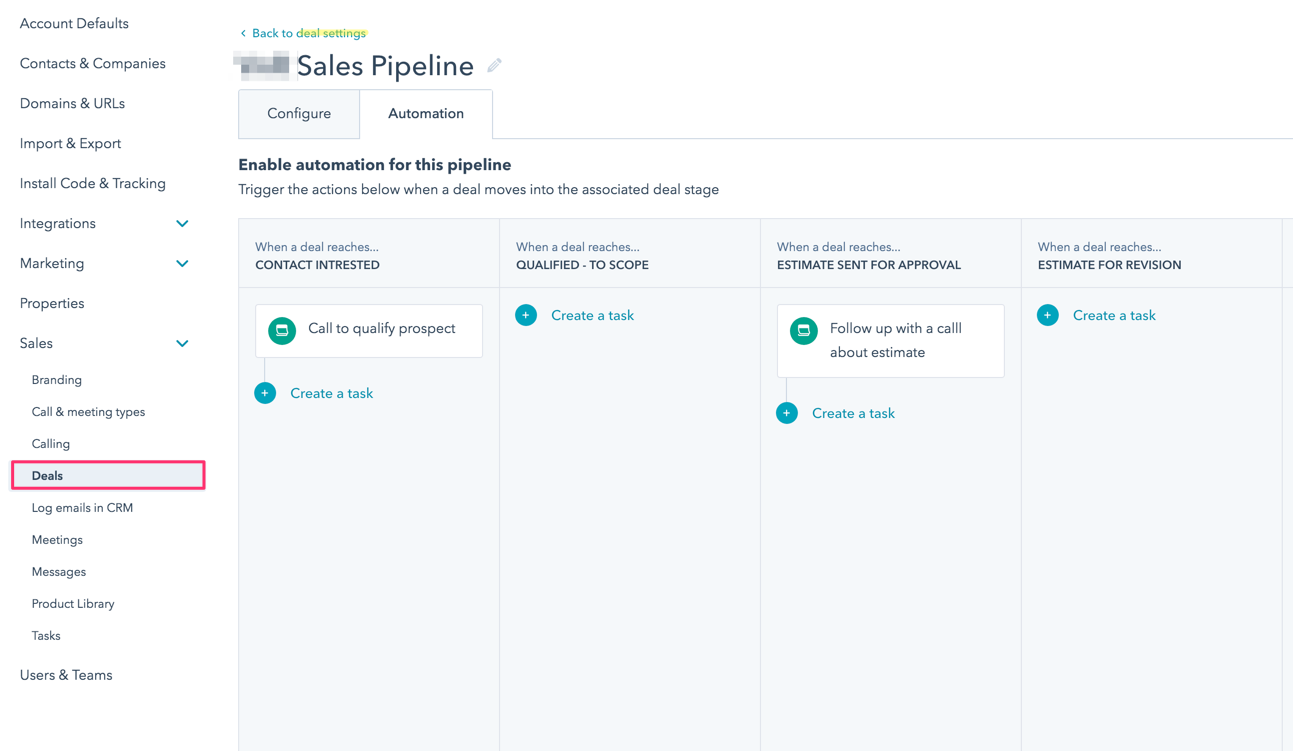This screenshot has width=1293, height=751.
Task: Click back arrow beside deal settings link
Action: click(243, 33)
